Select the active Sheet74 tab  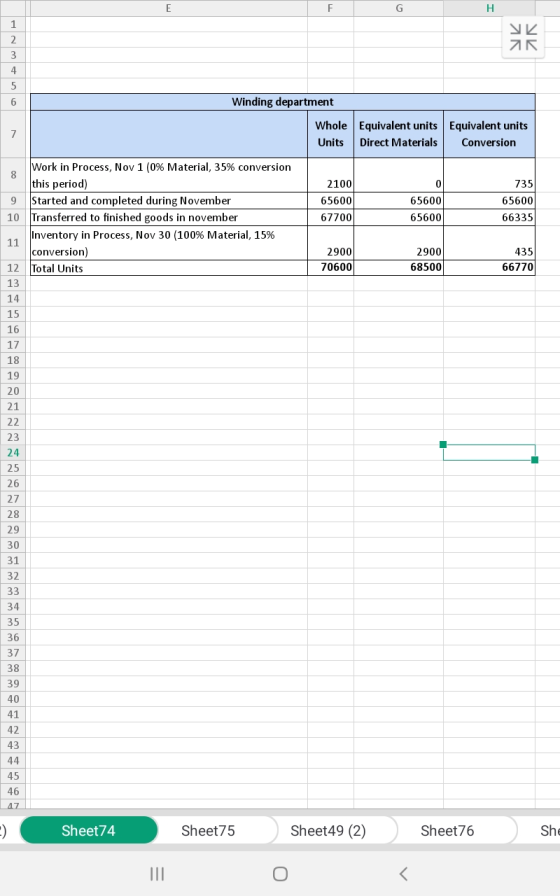pyautogui.click(x=89, y=830)
